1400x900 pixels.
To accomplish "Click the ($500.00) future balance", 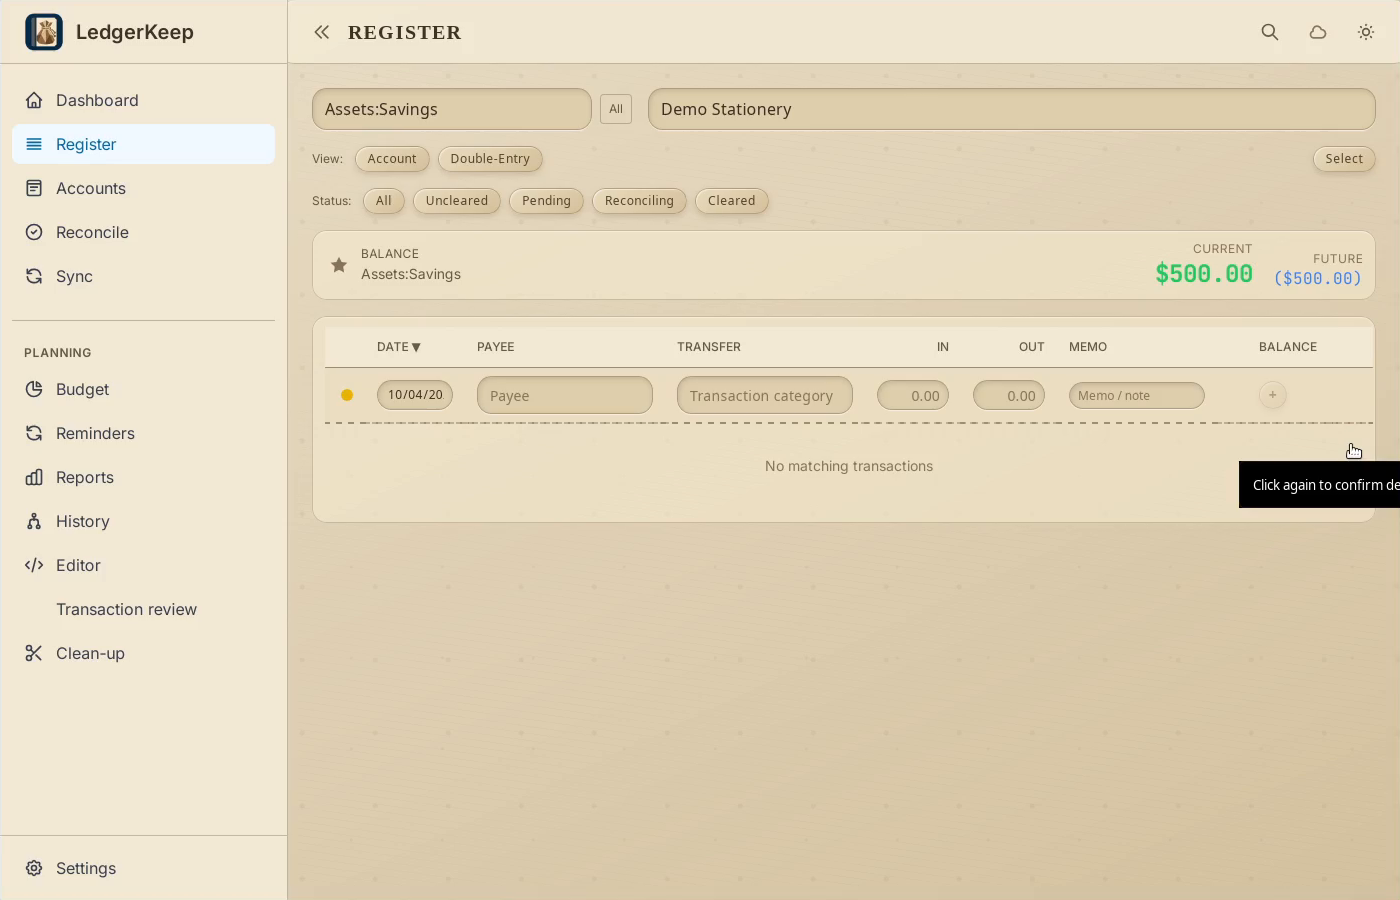I will point(1318,279).
